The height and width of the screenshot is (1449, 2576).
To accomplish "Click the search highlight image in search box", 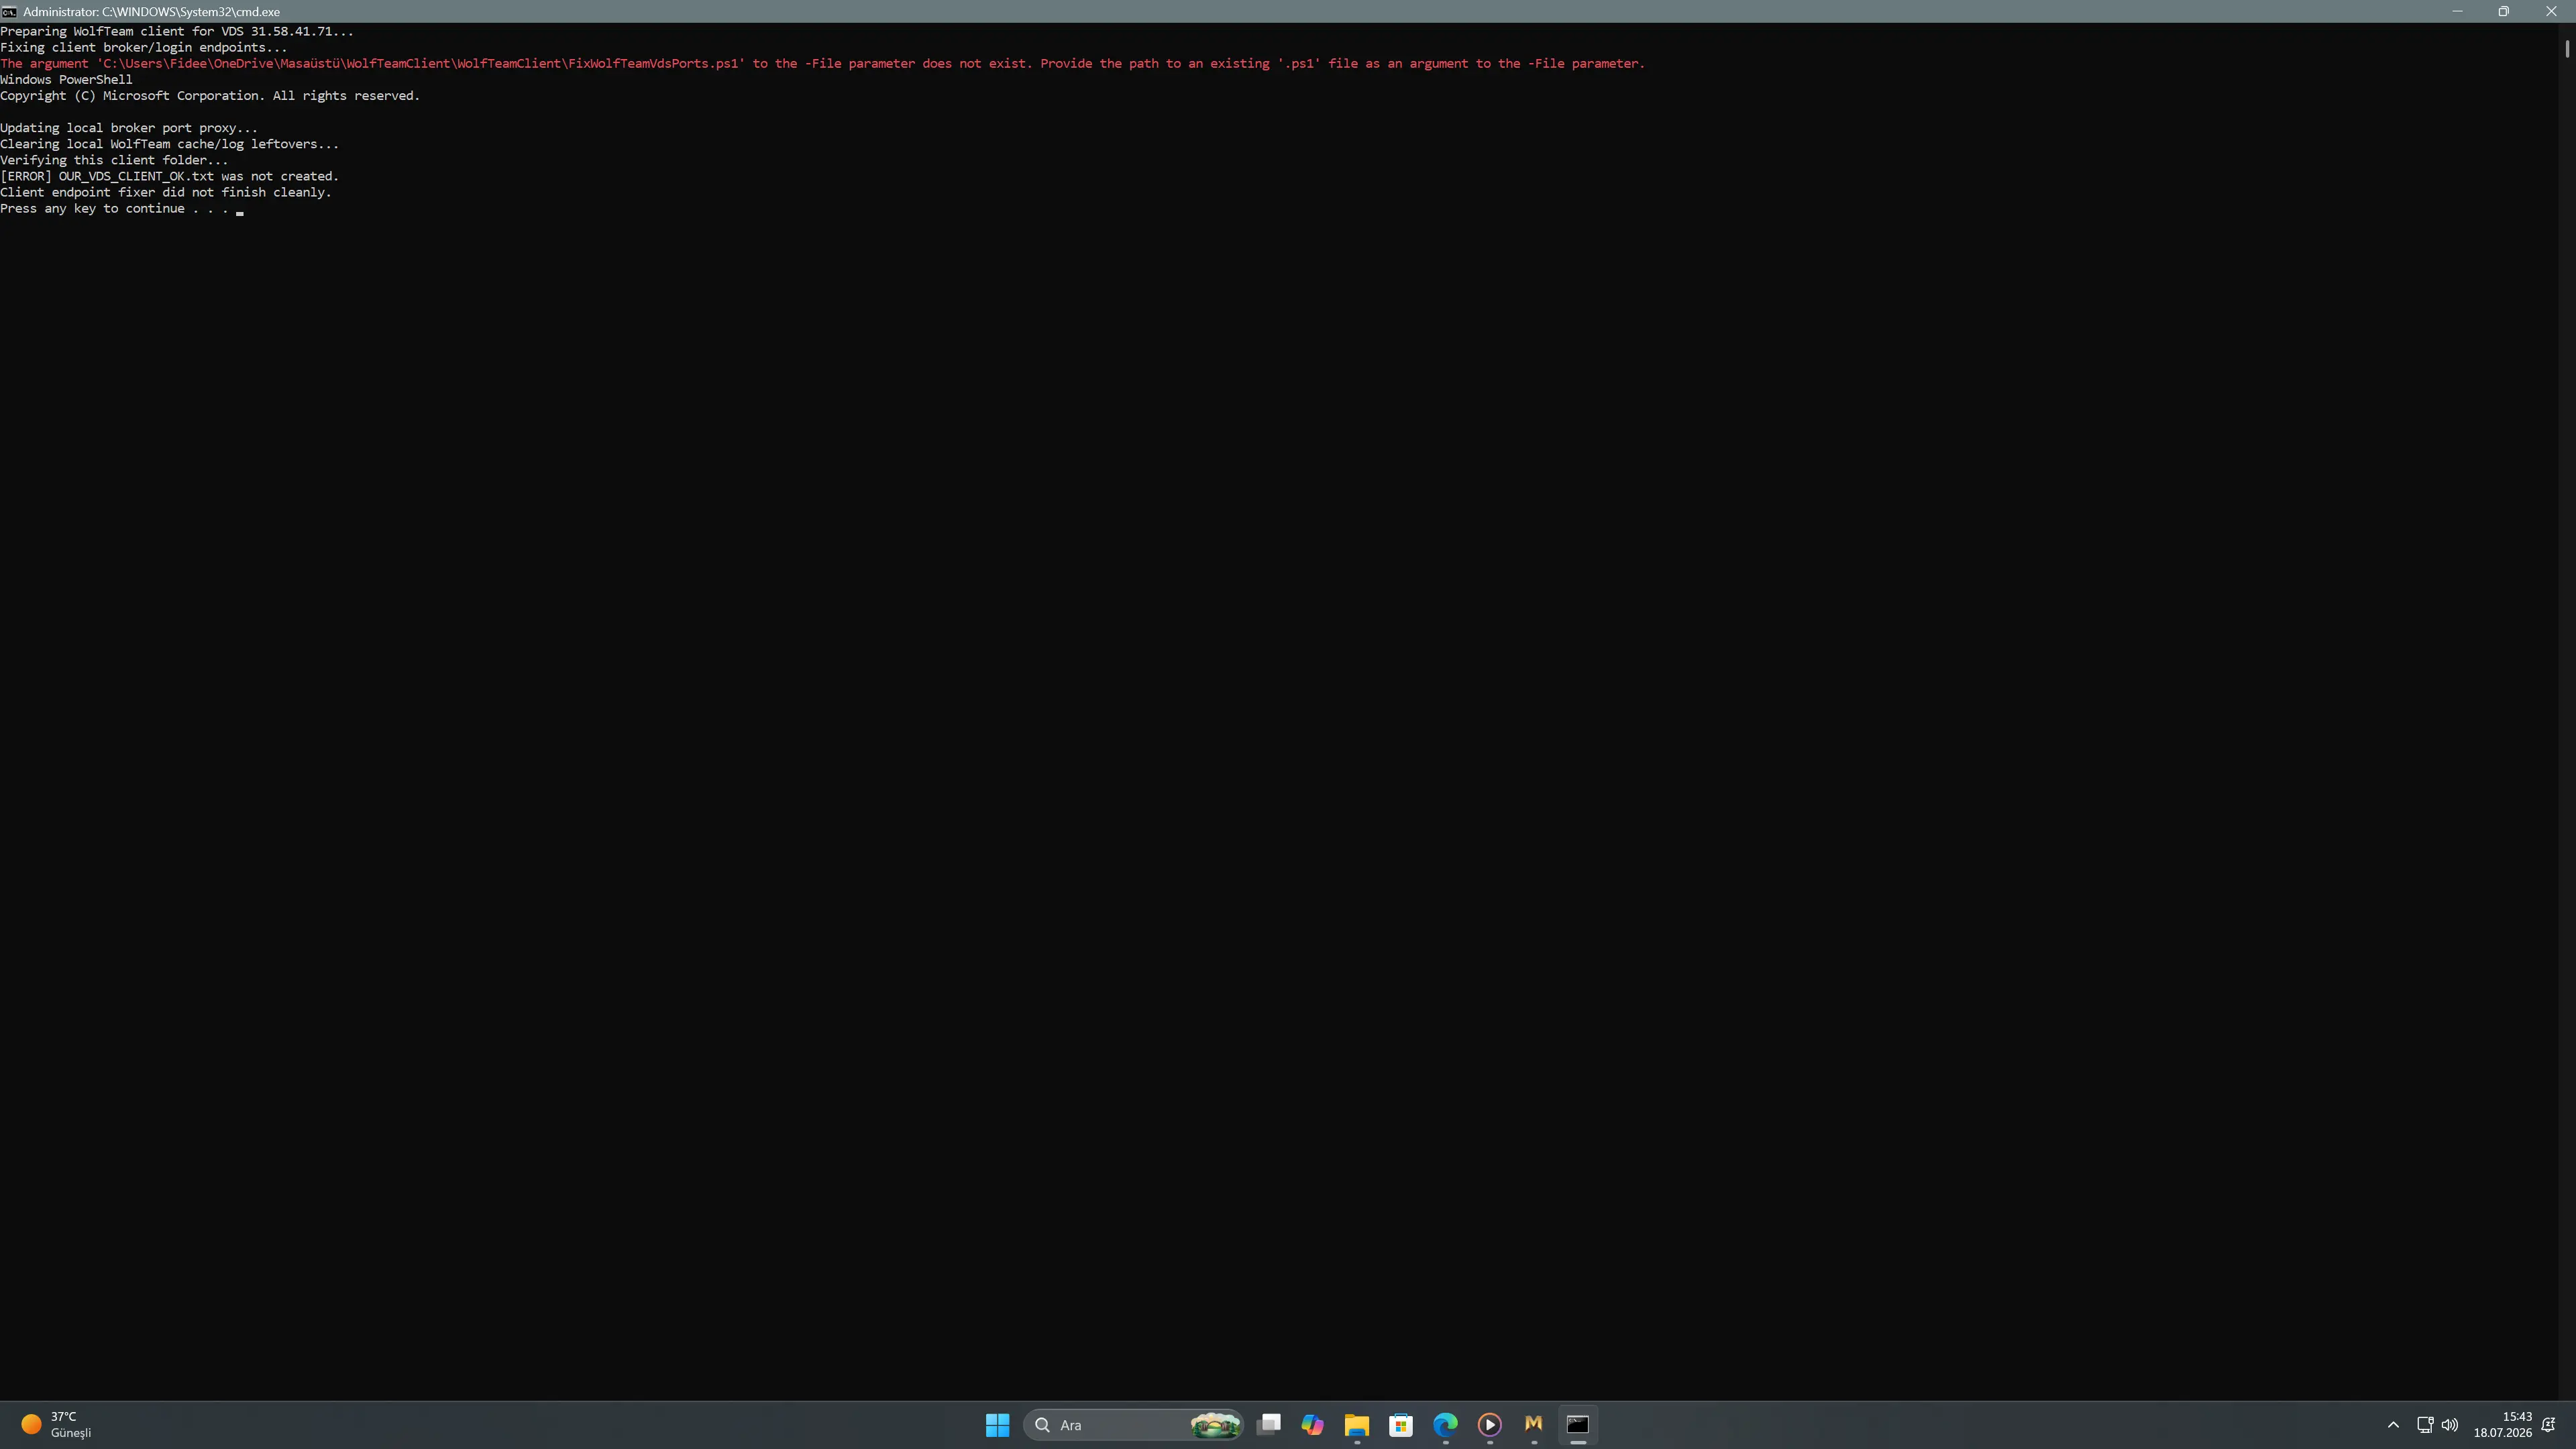I will (x=1215, y=1425).
